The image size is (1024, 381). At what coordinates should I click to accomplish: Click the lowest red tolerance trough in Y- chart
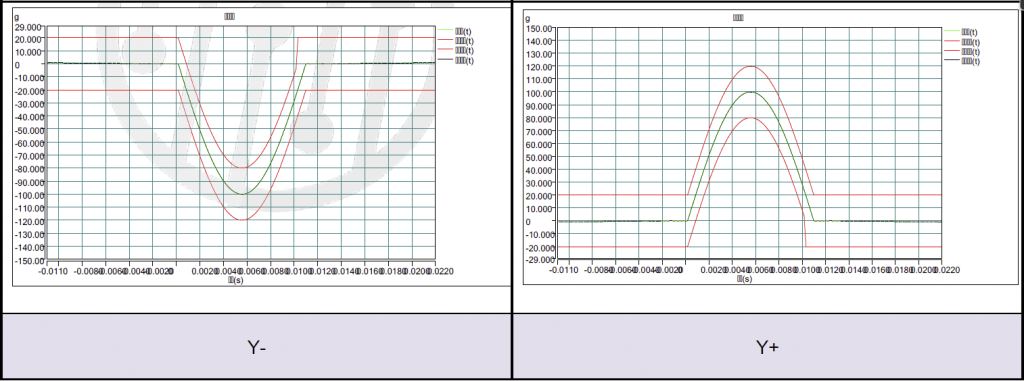click(x=242, y=220)
